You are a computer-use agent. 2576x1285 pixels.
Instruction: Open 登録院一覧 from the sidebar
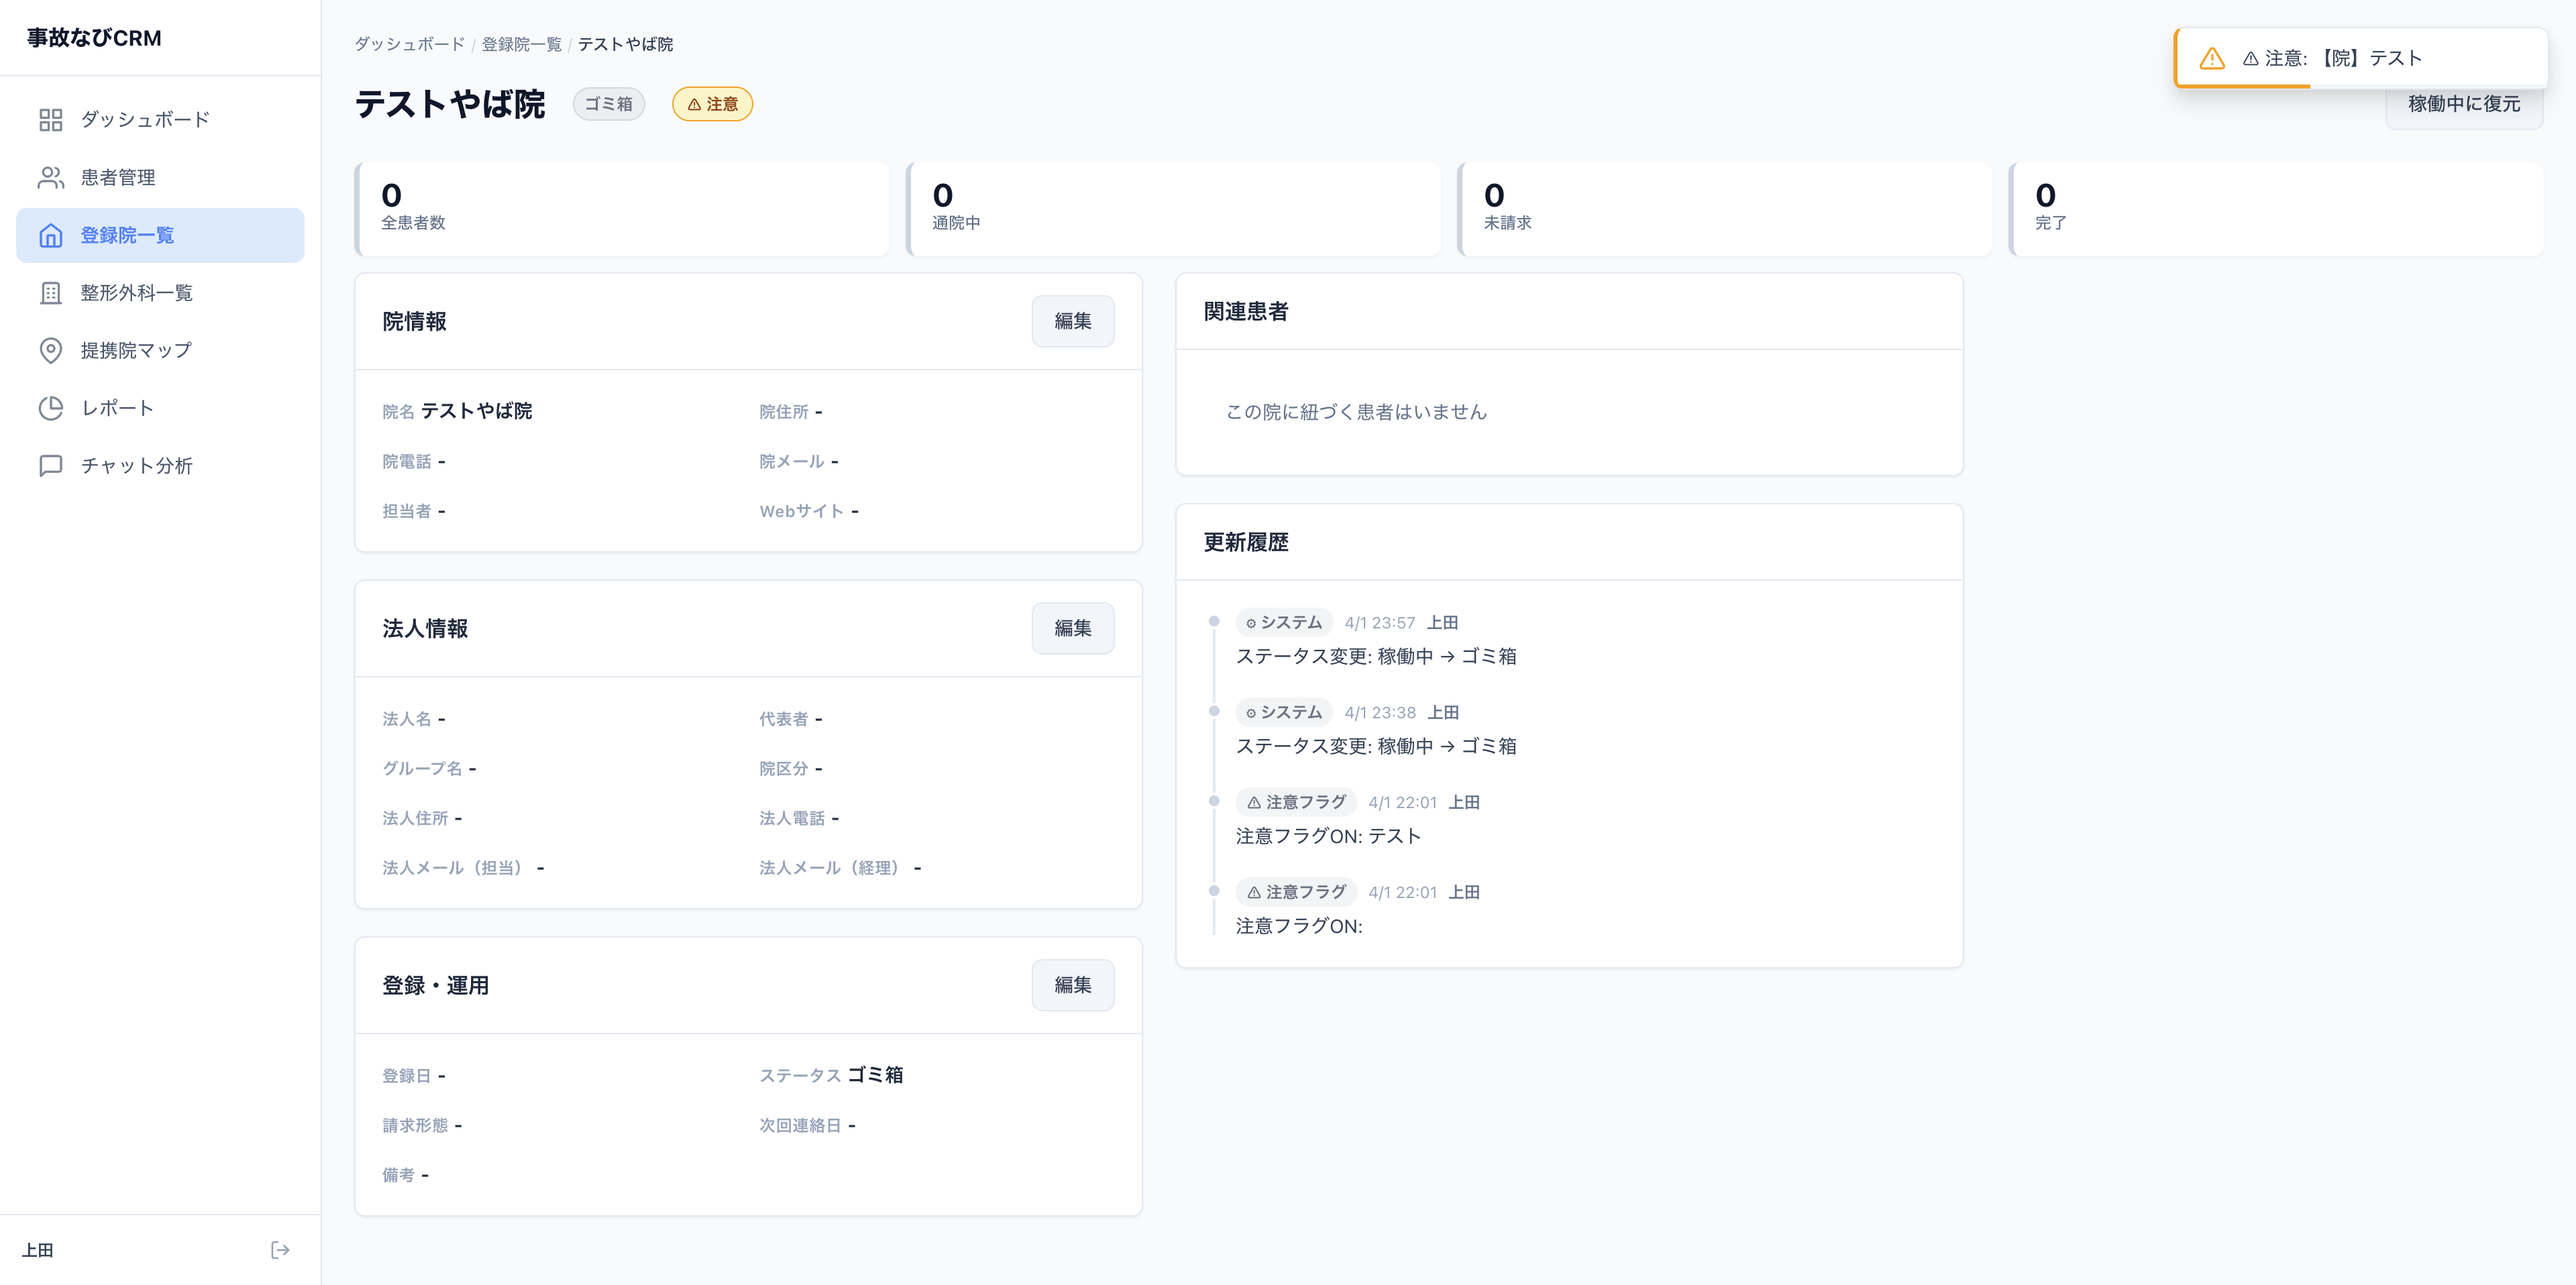[52, 236]
